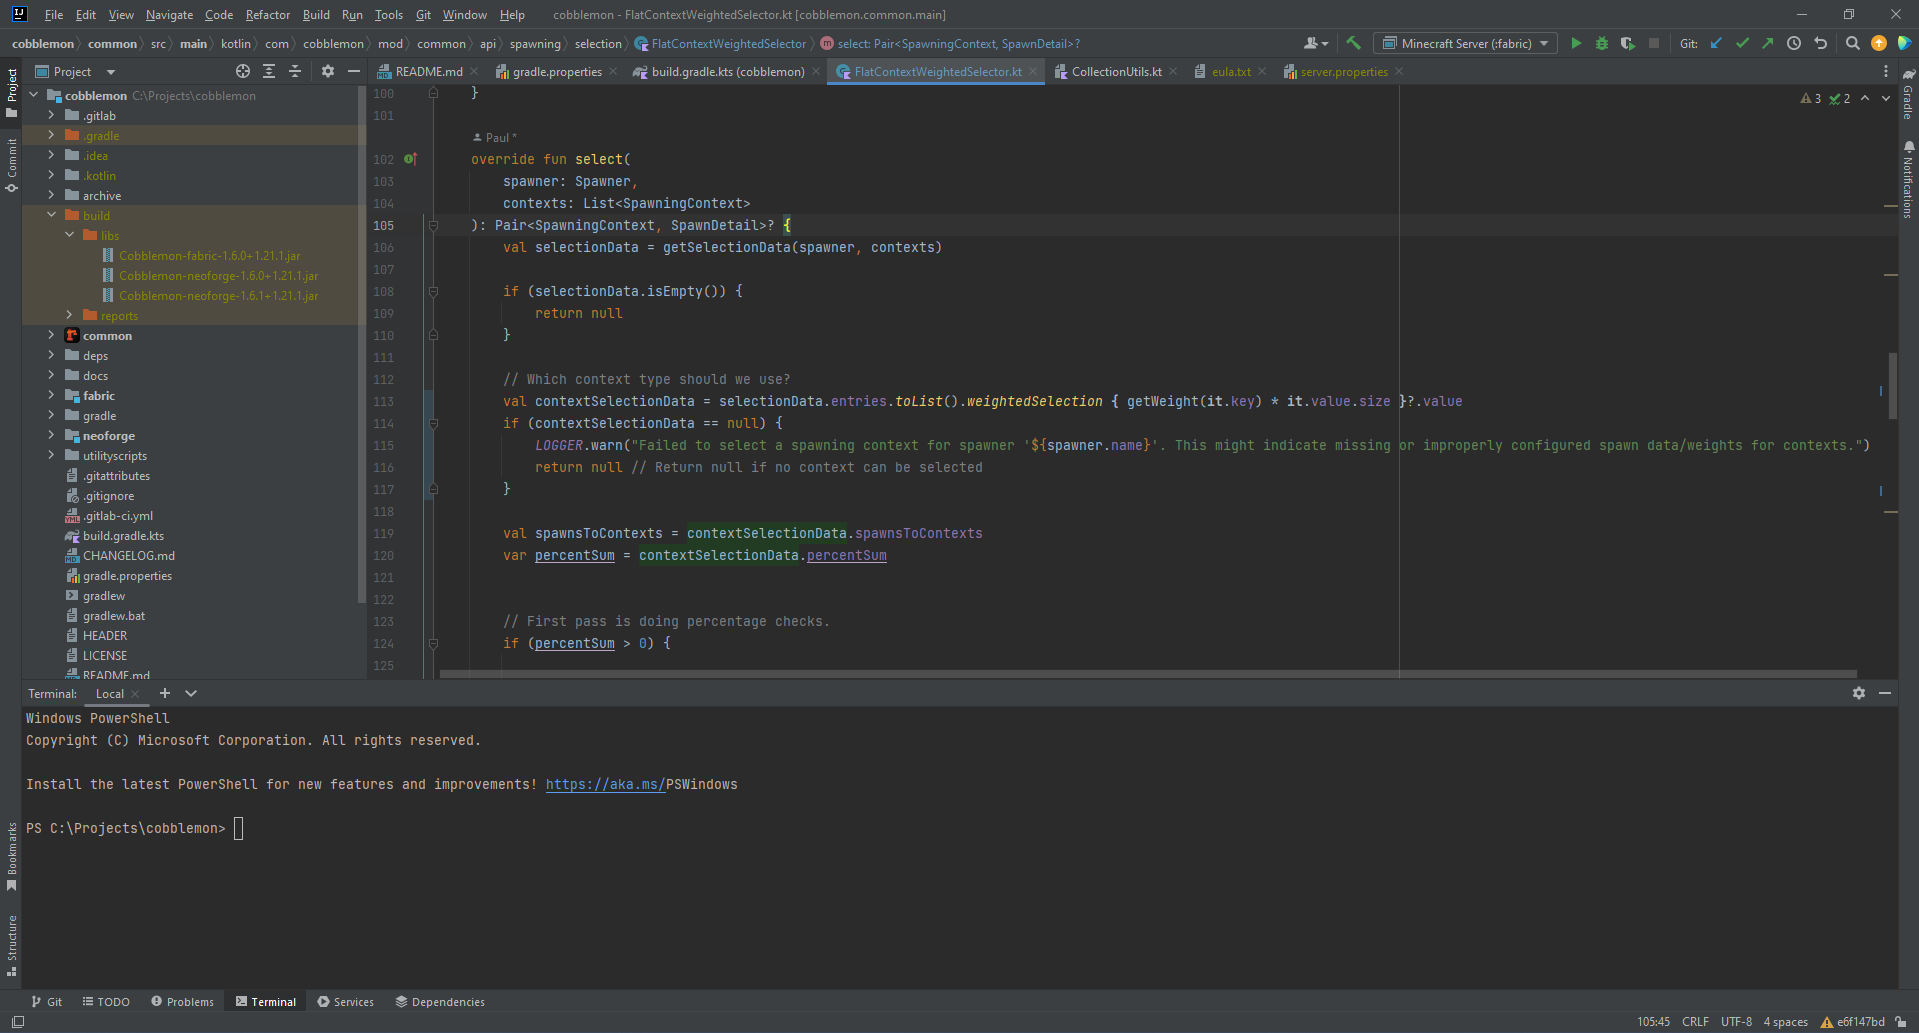The image size is (1919, 1033).
Task: Expand the reports folder
Action: pyautogui.click(x=69, y=315)
